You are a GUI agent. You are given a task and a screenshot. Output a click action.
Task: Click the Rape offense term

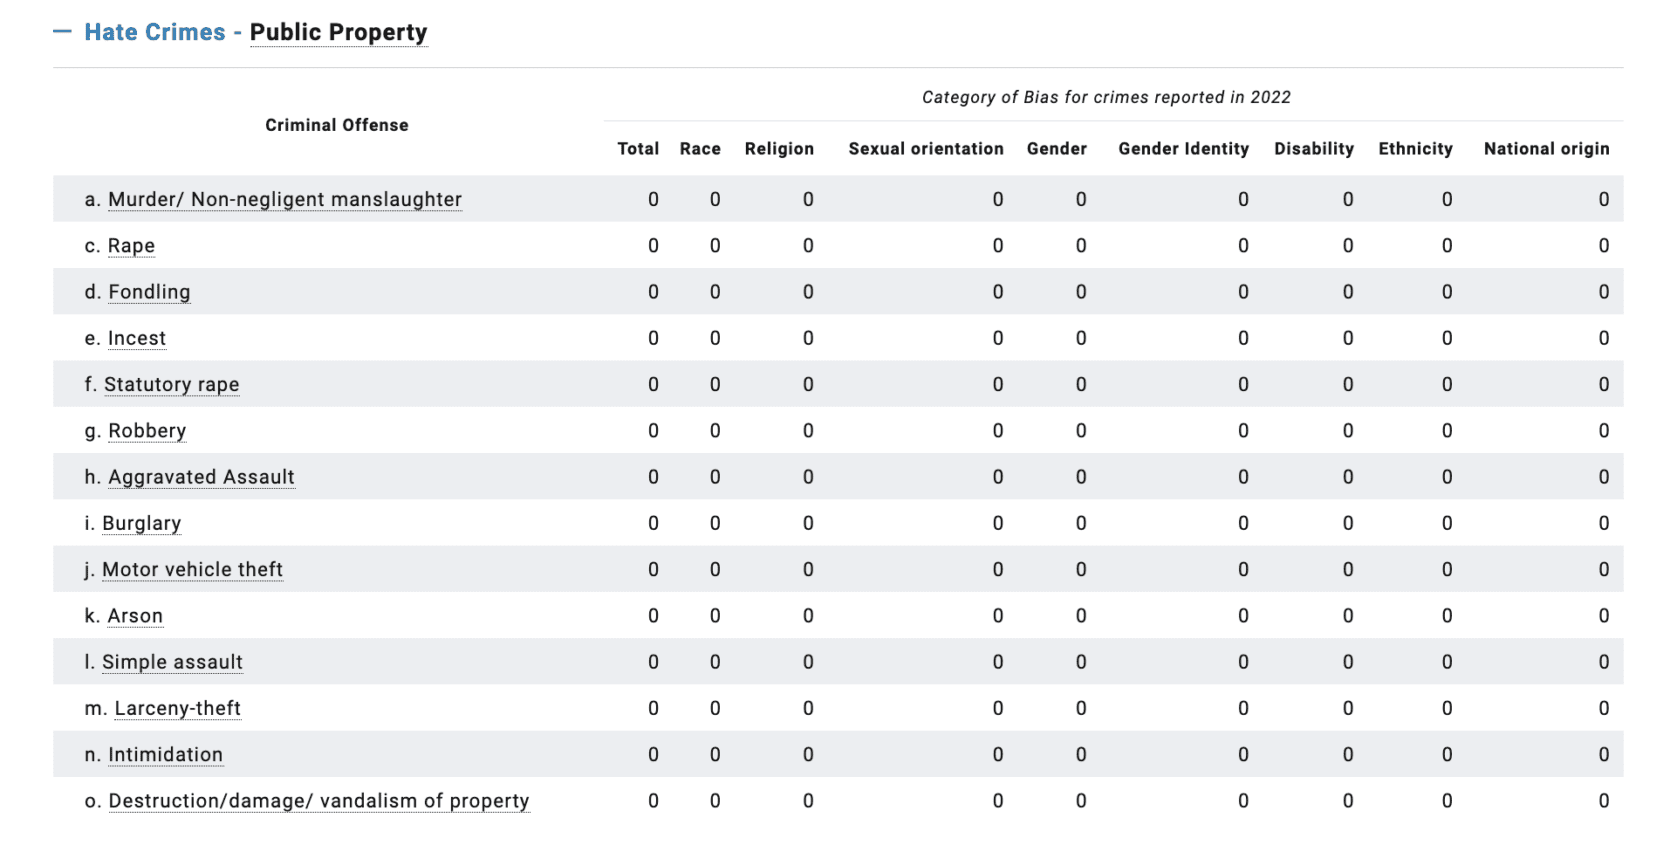pyautogui.click(x=131, y=246)
